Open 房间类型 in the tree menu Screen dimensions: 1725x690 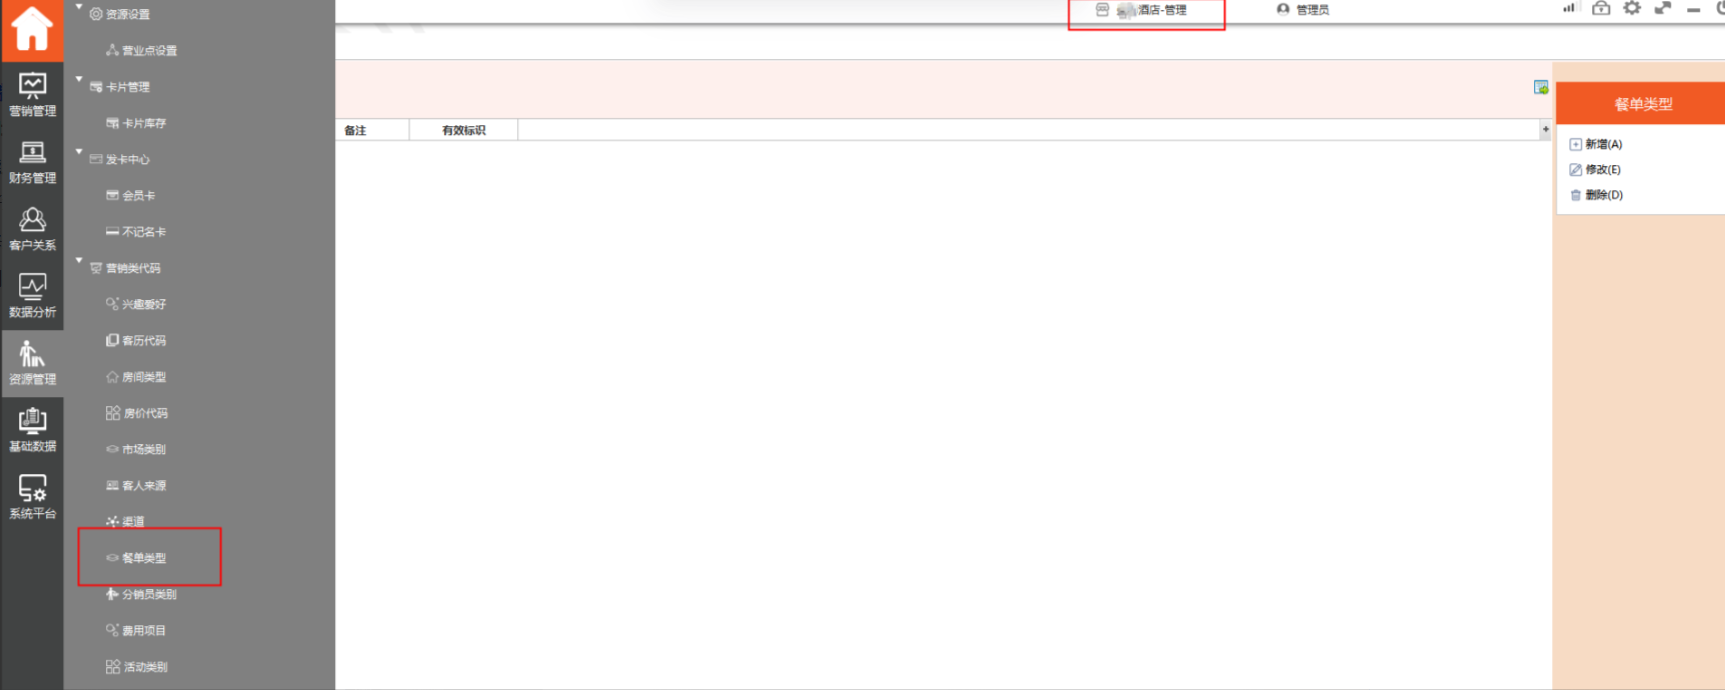(144, 377)
